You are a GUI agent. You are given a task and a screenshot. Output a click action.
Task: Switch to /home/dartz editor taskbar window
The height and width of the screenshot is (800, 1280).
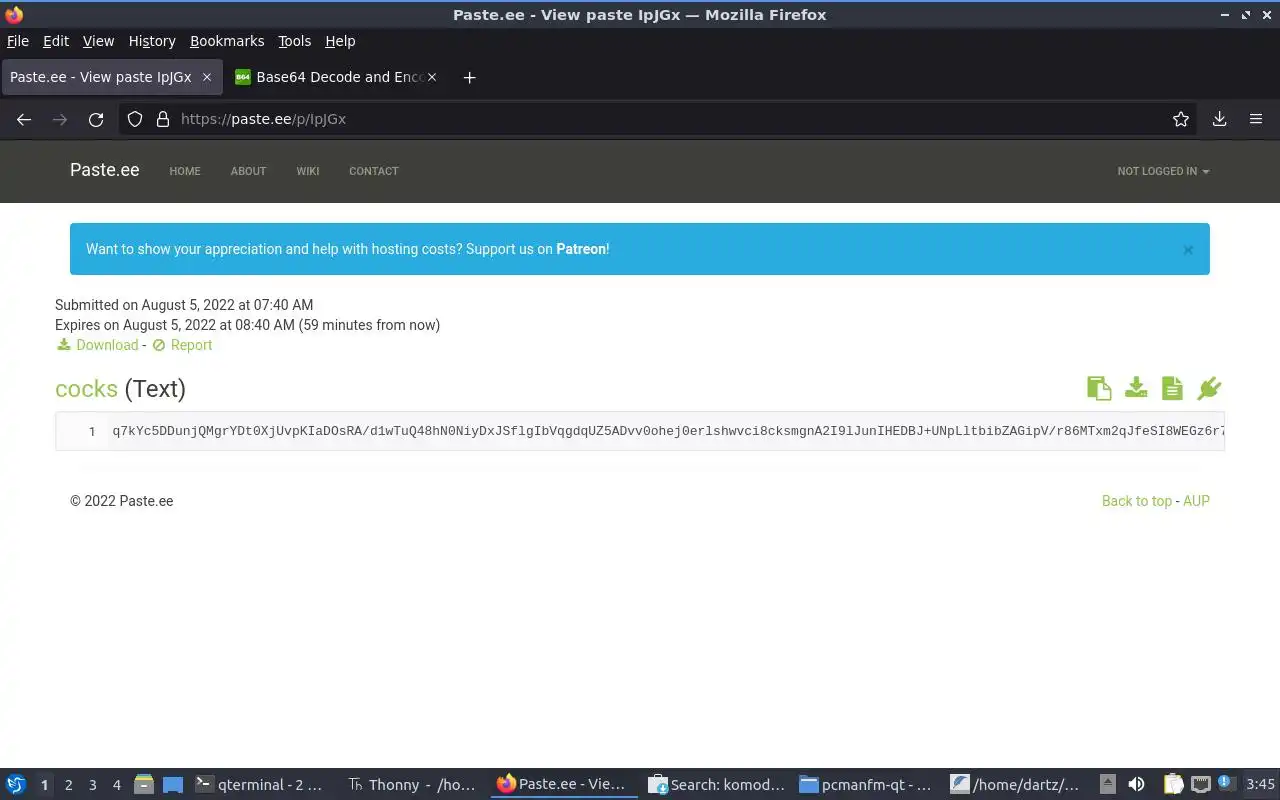click(x=1017, y=785)
